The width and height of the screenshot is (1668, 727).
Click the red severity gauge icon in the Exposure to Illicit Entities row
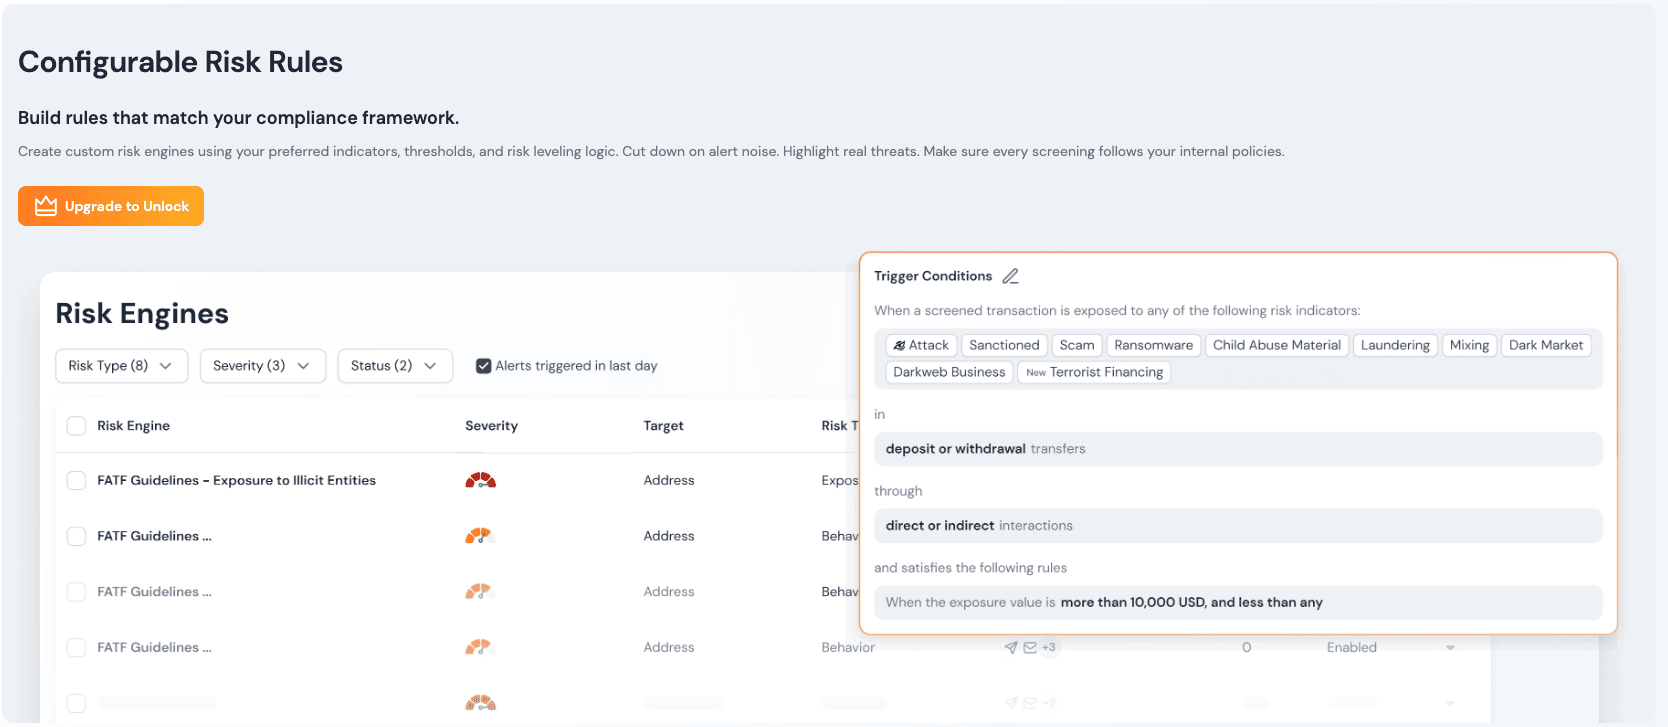tap(481, 481)
